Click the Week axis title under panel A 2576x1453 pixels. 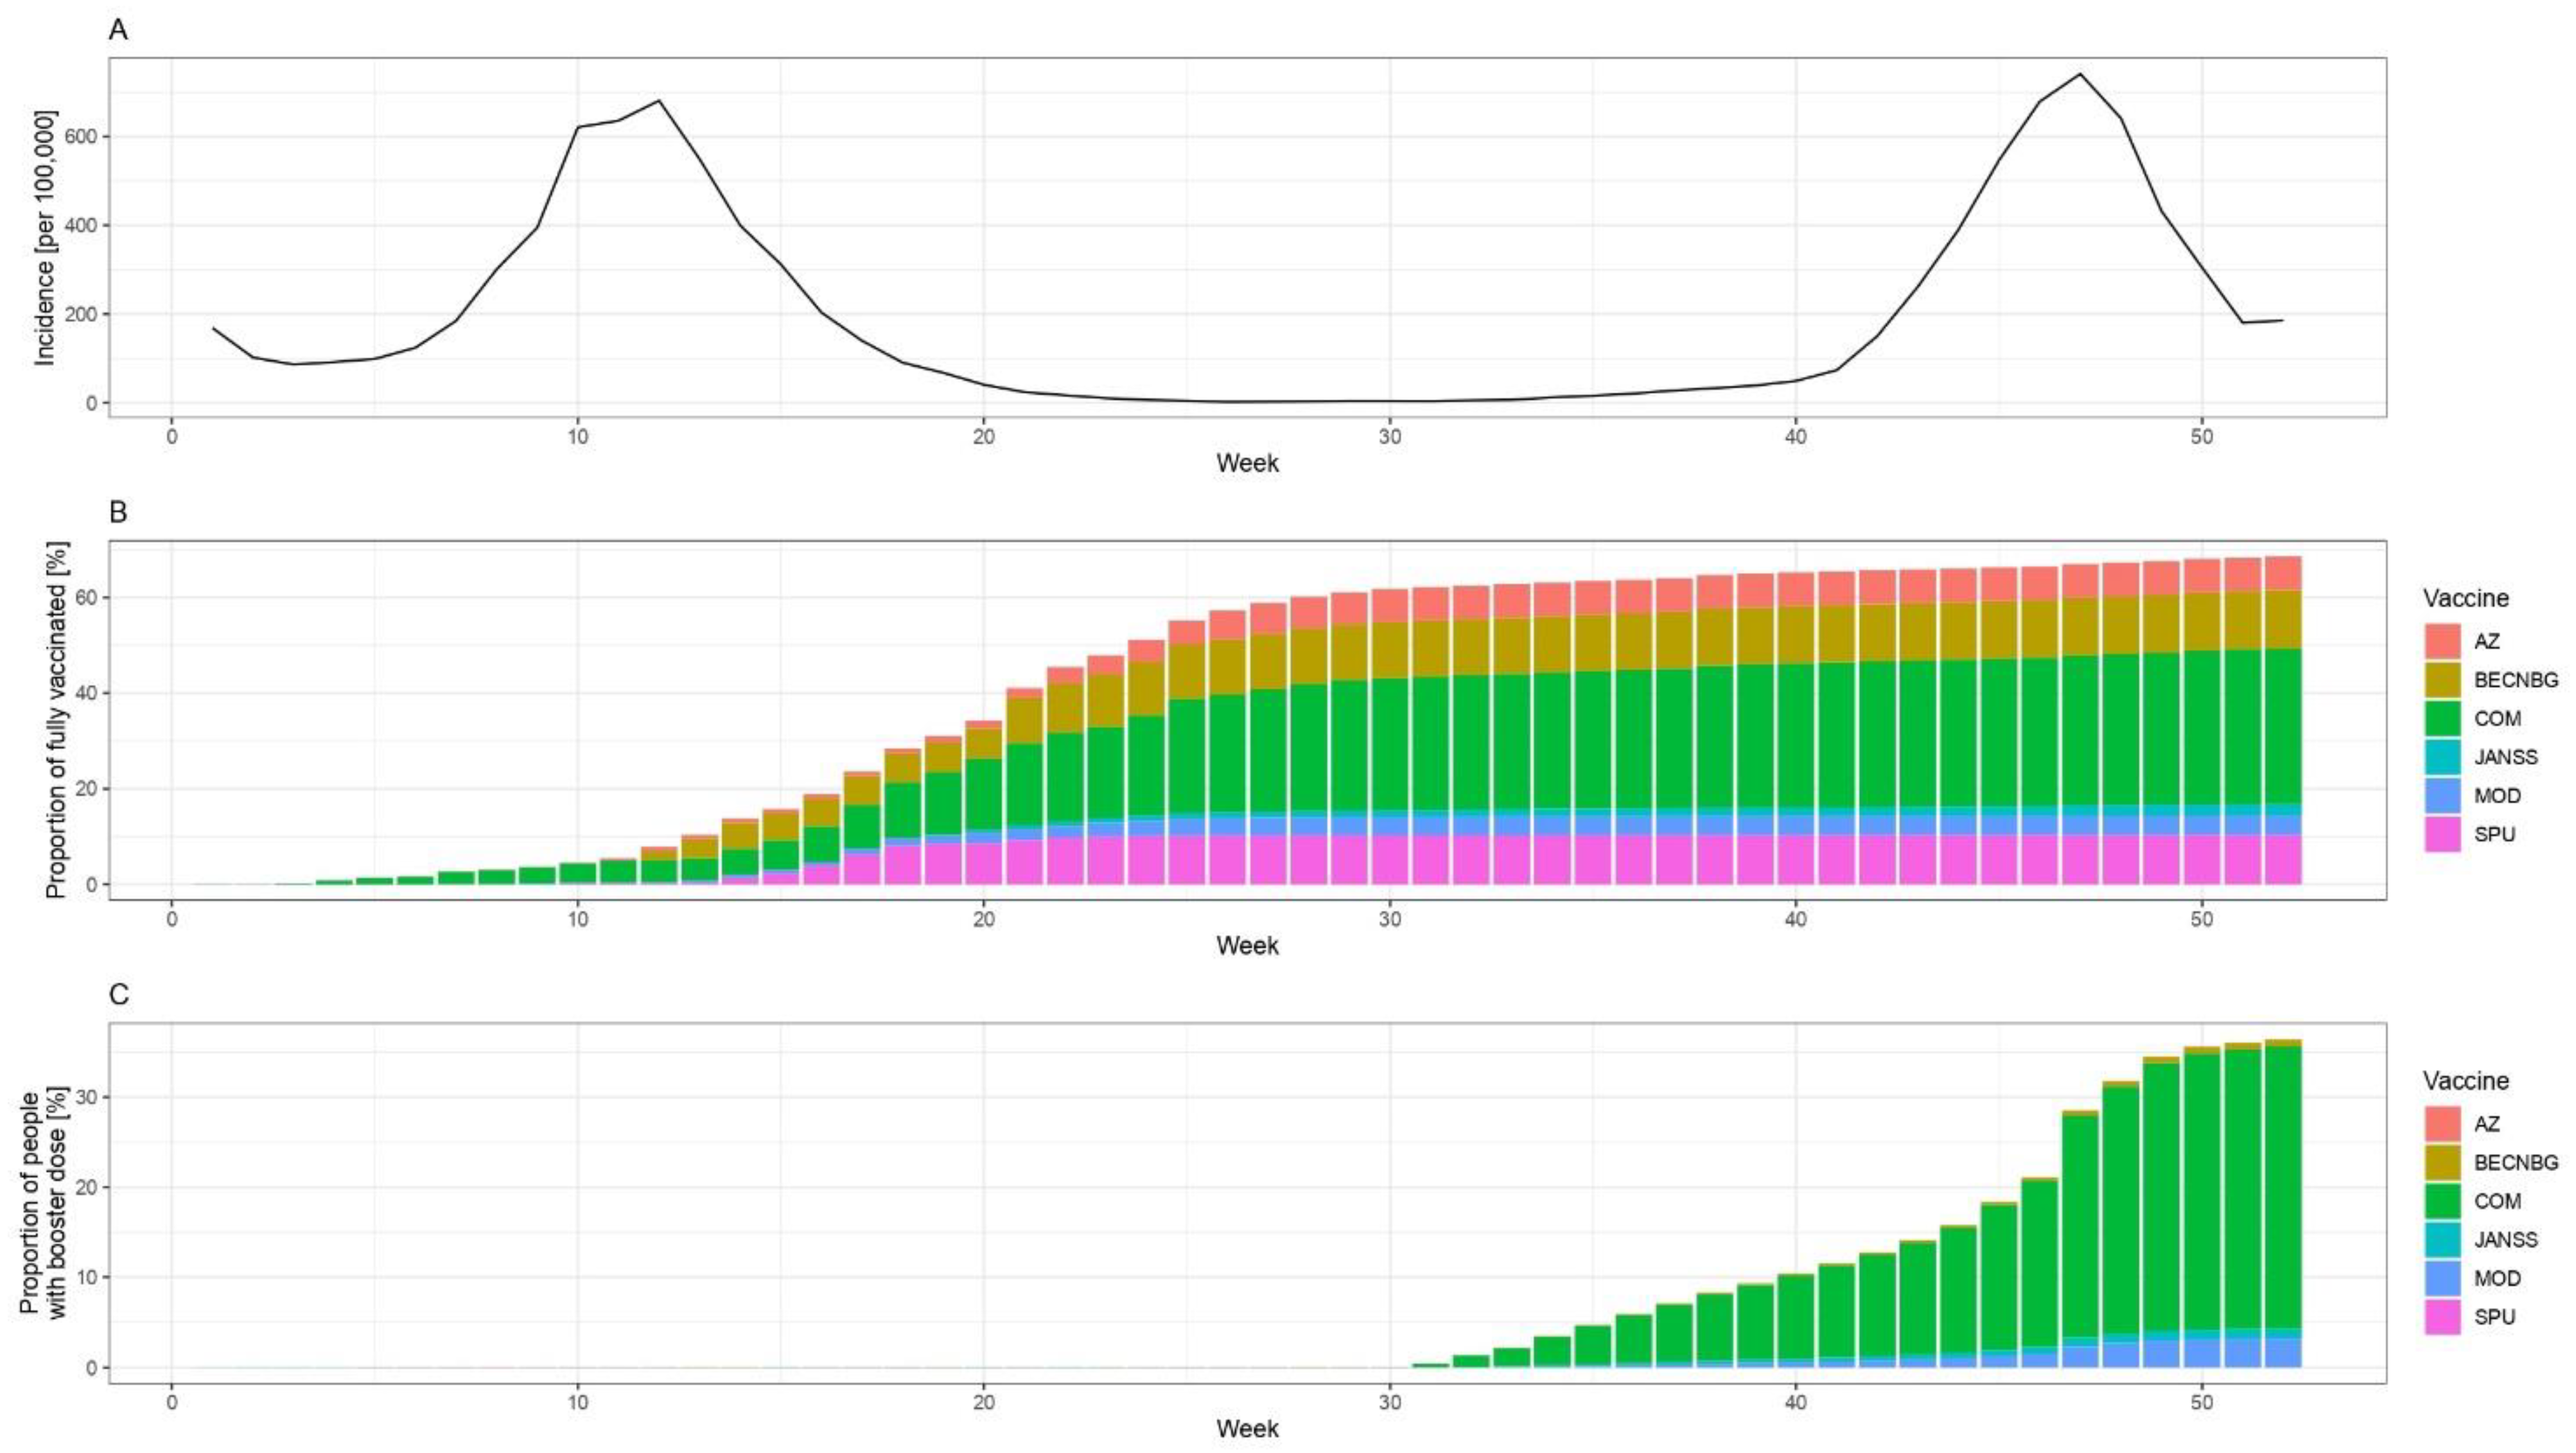(x=1247, y=463)
